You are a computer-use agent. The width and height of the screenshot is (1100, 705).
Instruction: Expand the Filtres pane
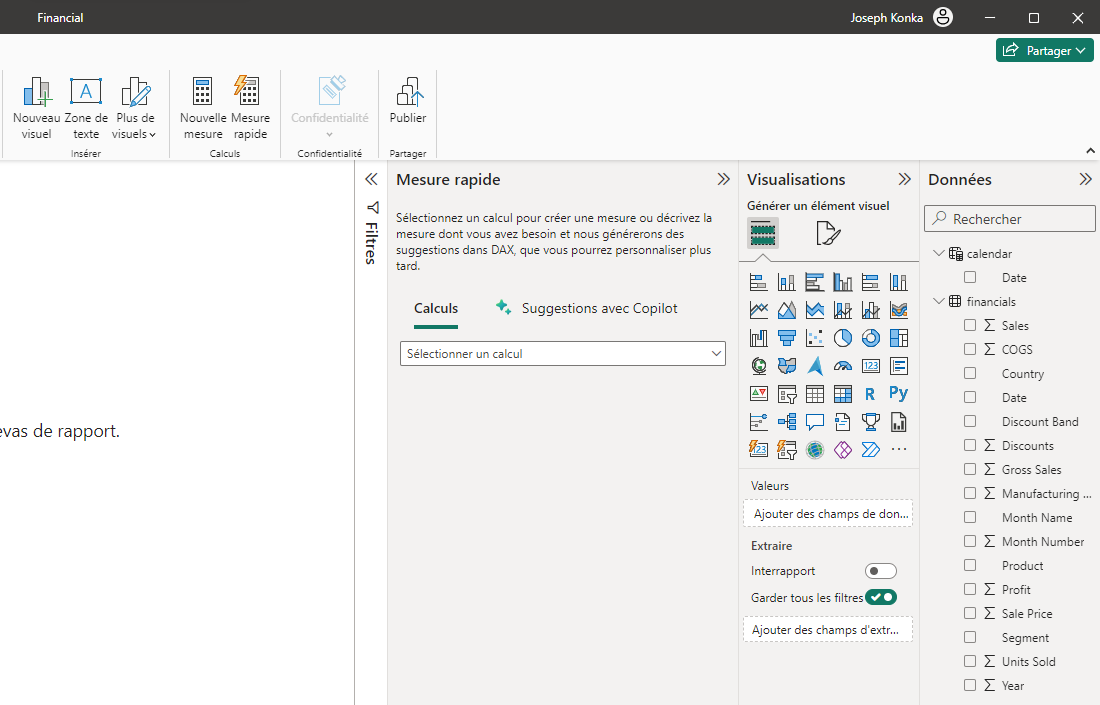point(371,180)
